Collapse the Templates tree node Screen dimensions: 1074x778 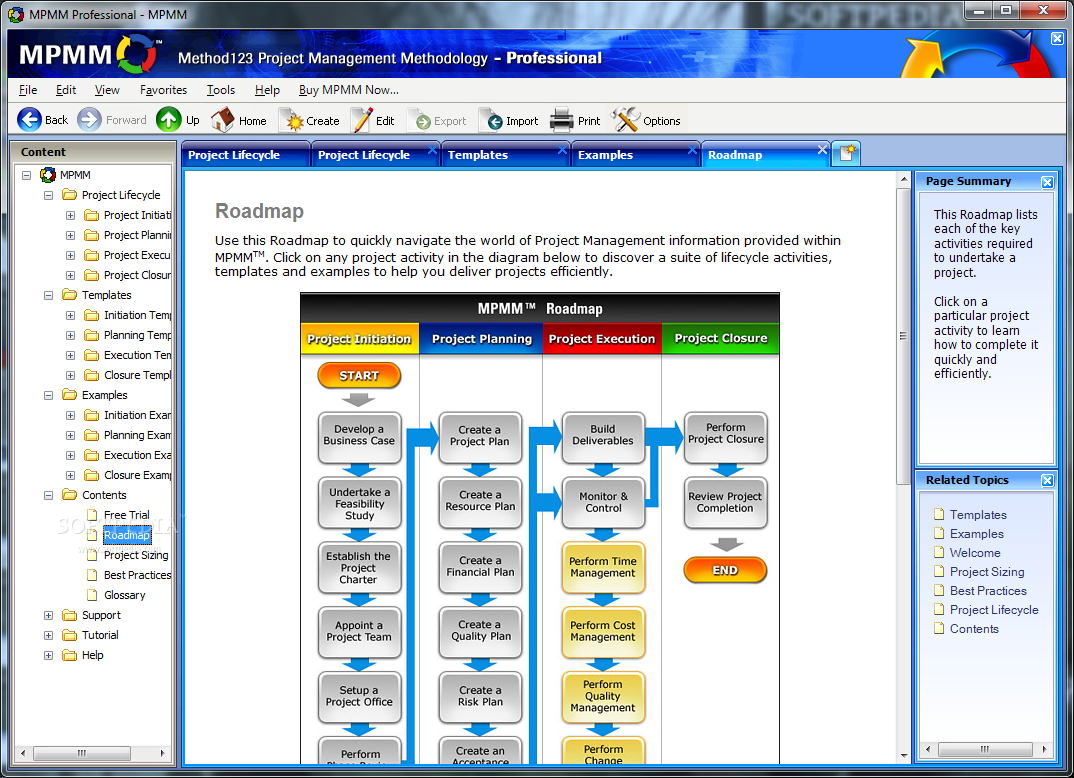click(x=48, y=295)
